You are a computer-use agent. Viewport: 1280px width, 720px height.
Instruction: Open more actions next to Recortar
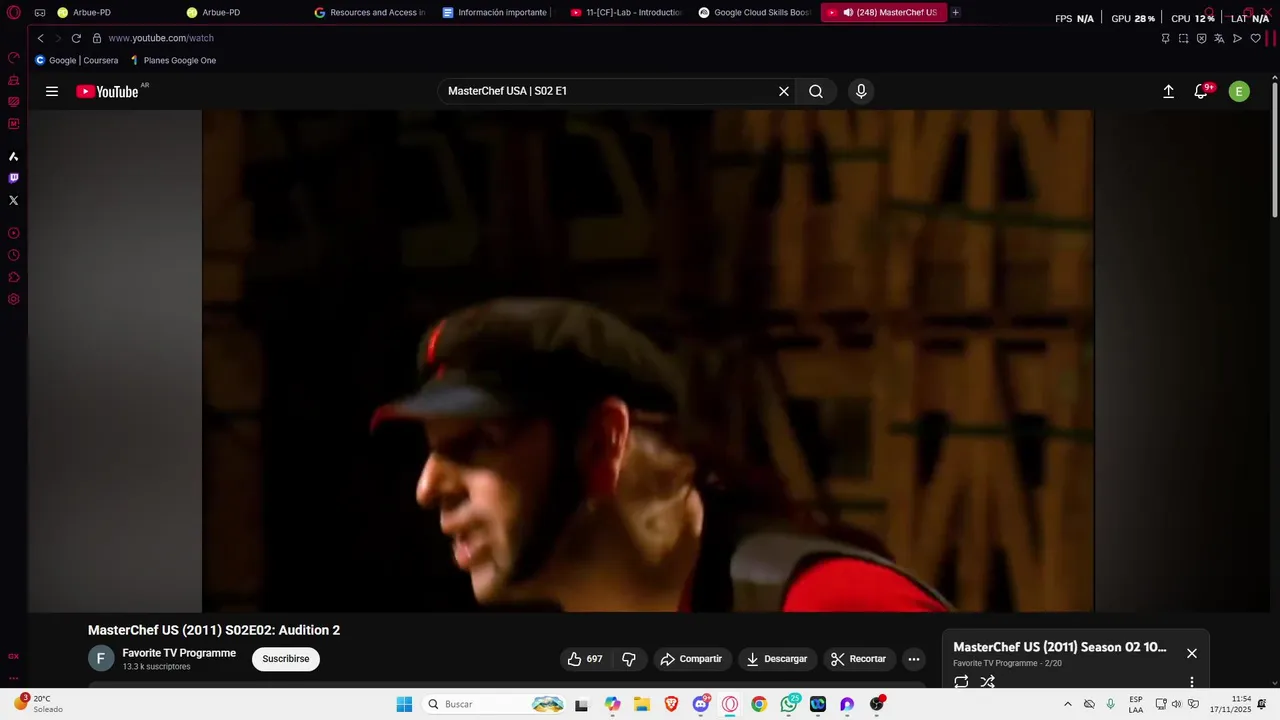click(x=913, y=659)
